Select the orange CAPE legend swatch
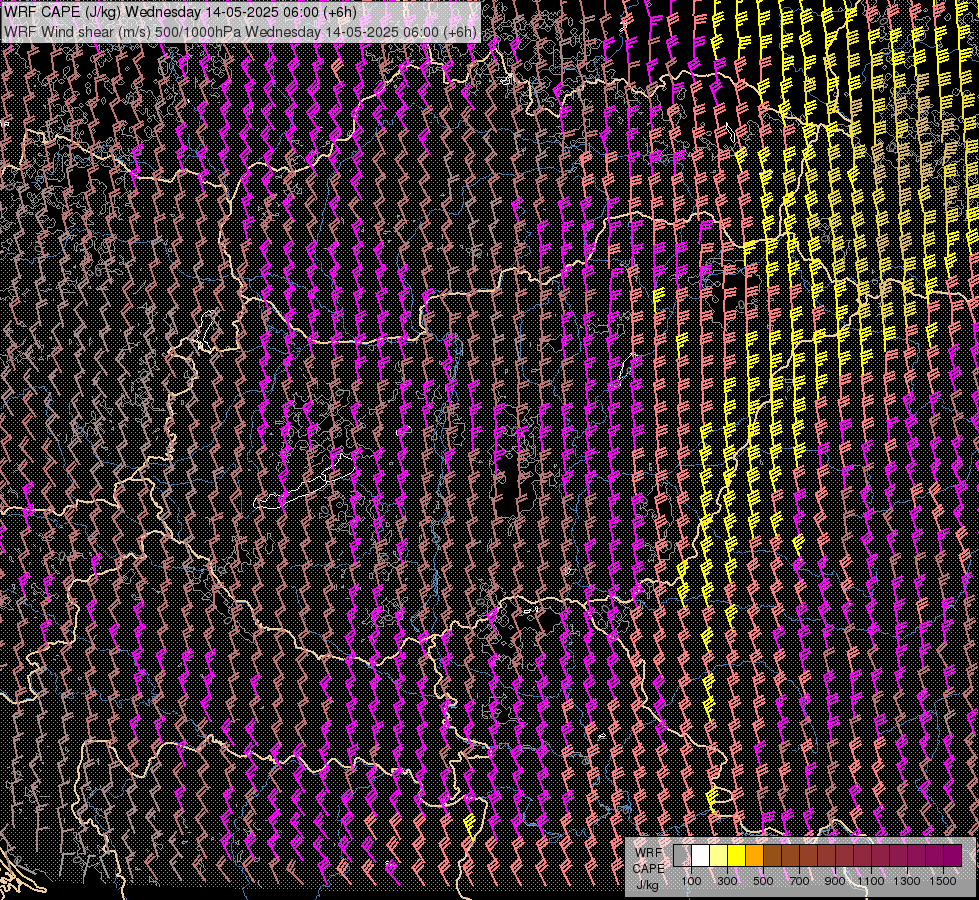 click(x=754, y=856)
